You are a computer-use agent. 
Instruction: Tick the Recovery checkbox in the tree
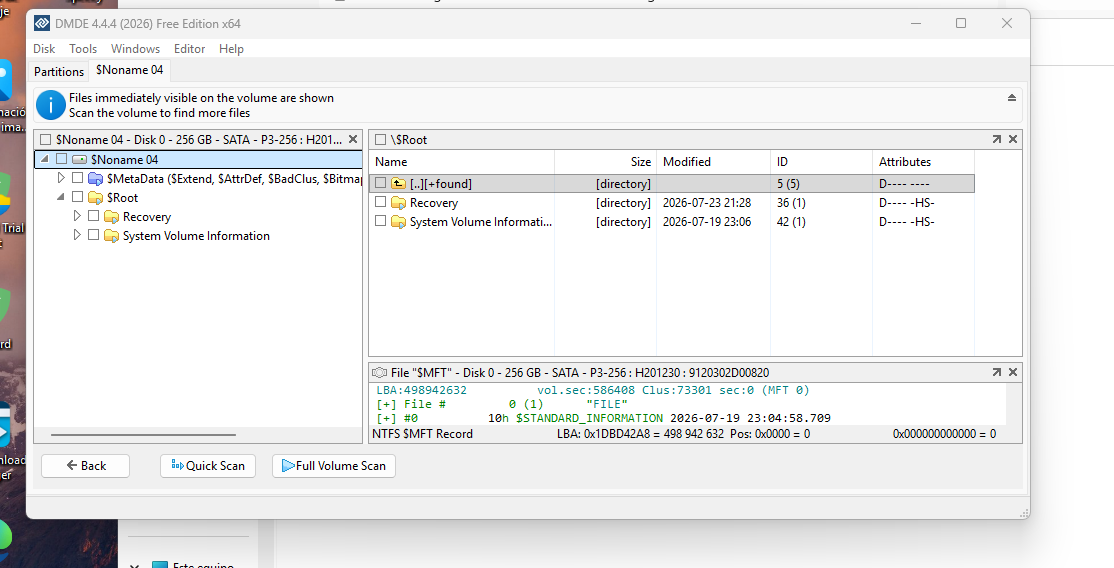93,216
